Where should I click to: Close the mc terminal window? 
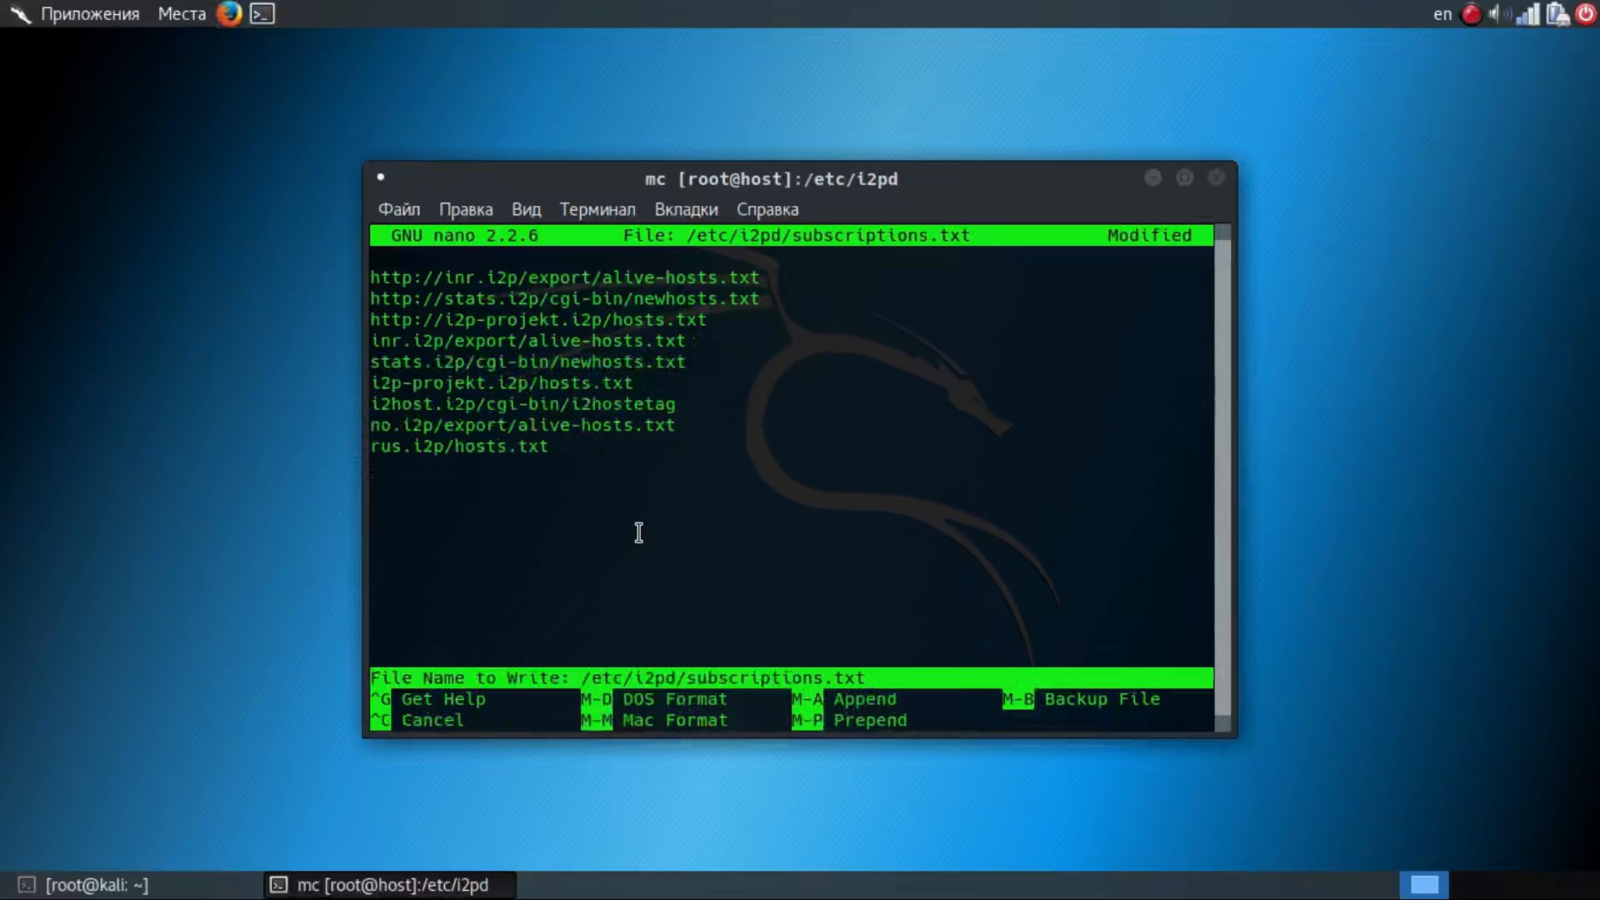point(1216,177)
